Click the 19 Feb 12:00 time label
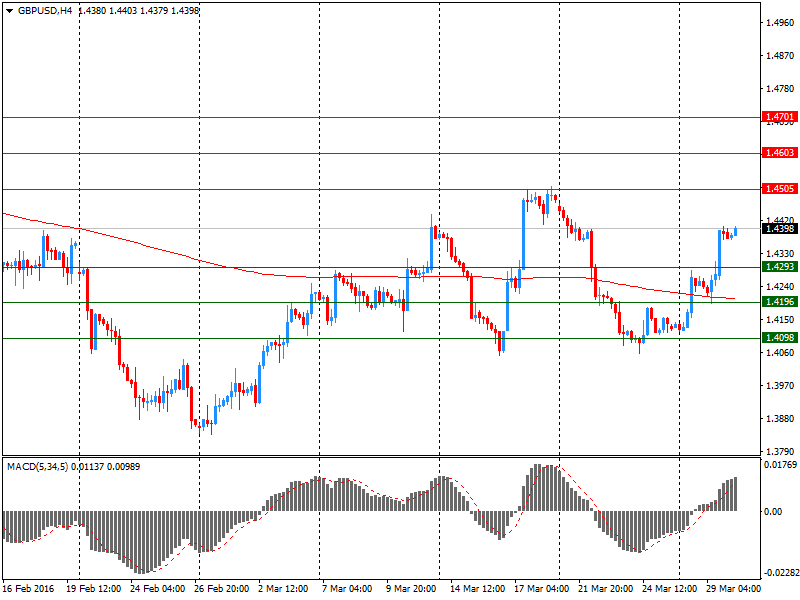Image resolution: width=800 pixels, height=600 pixels. [94, 589]
